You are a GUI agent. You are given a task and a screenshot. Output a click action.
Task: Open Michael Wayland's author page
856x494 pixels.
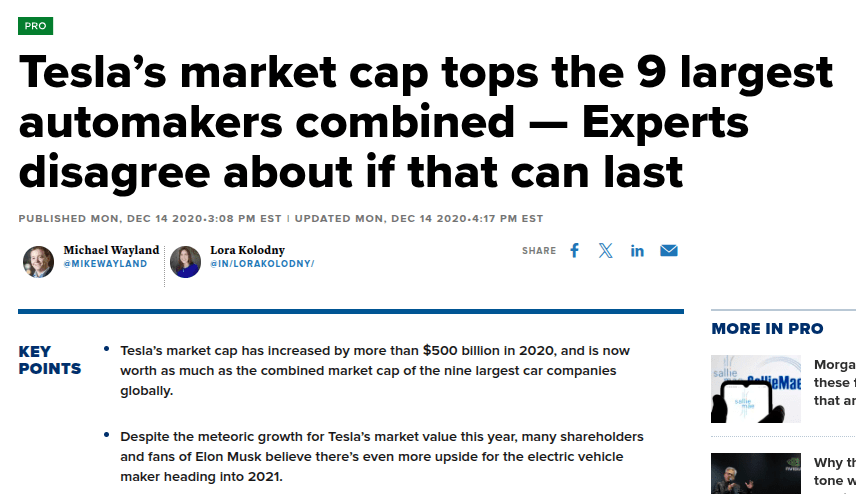coord(111,250)
